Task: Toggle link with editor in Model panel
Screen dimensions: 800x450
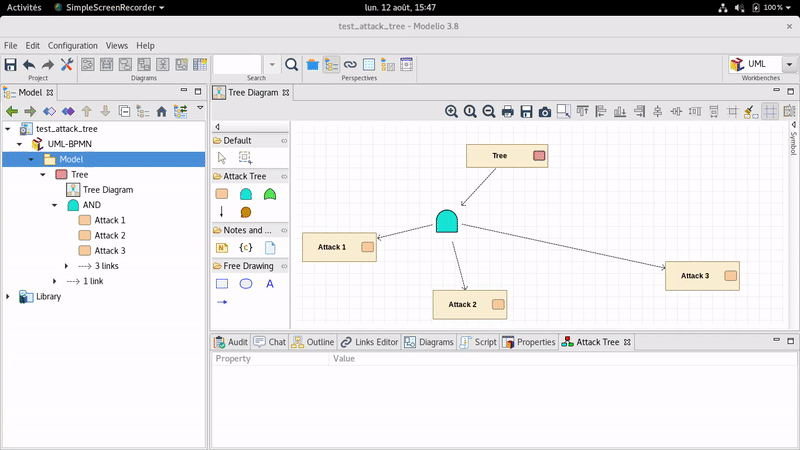Action: (x=181, y=111)
